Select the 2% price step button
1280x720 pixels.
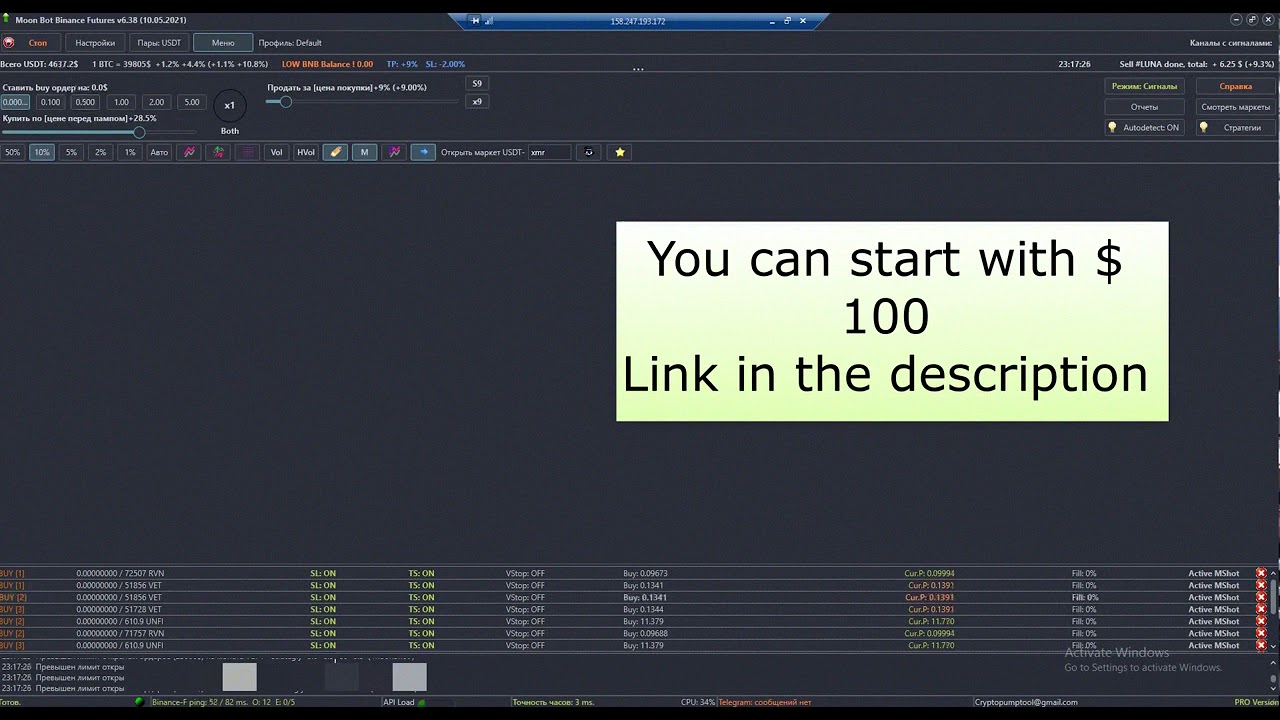tap(100, 152)
